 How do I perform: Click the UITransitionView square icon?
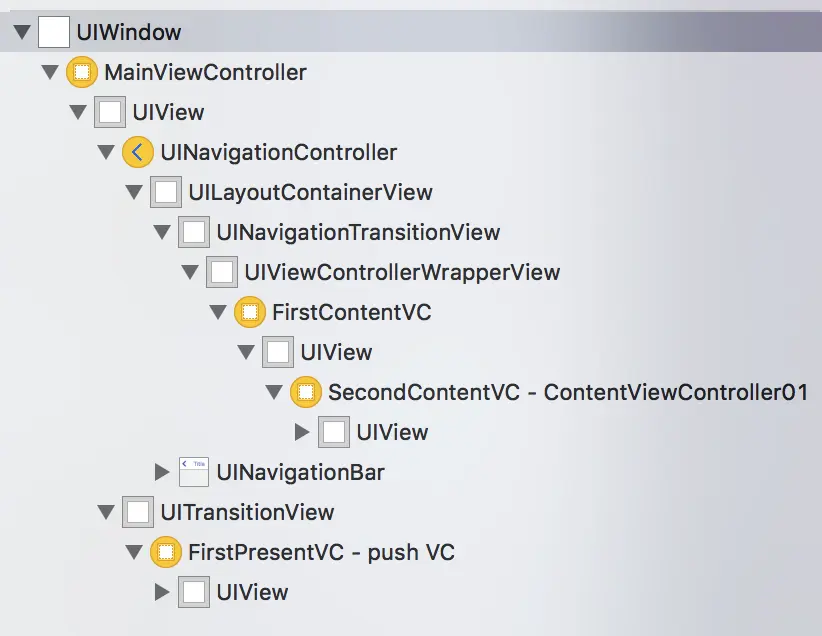tap(138, 512)
